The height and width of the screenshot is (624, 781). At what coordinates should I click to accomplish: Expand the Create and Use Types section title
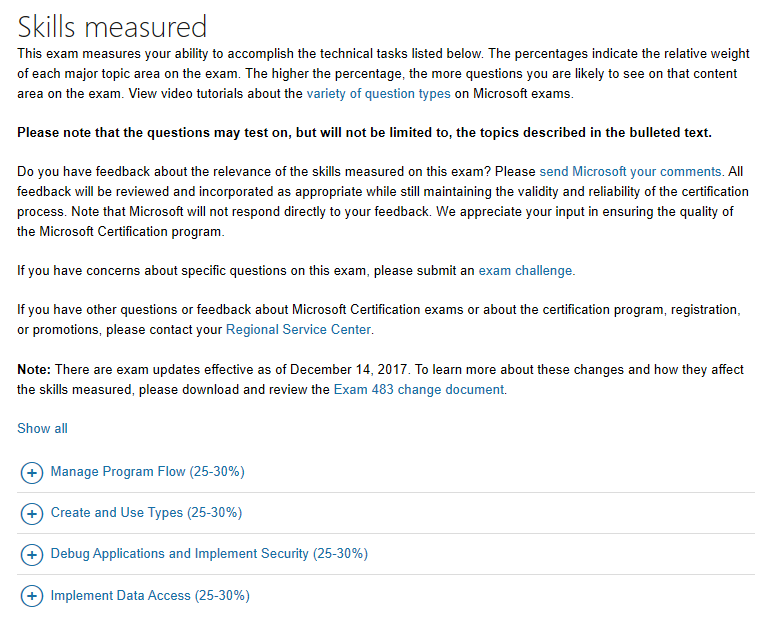click(146, 512)
